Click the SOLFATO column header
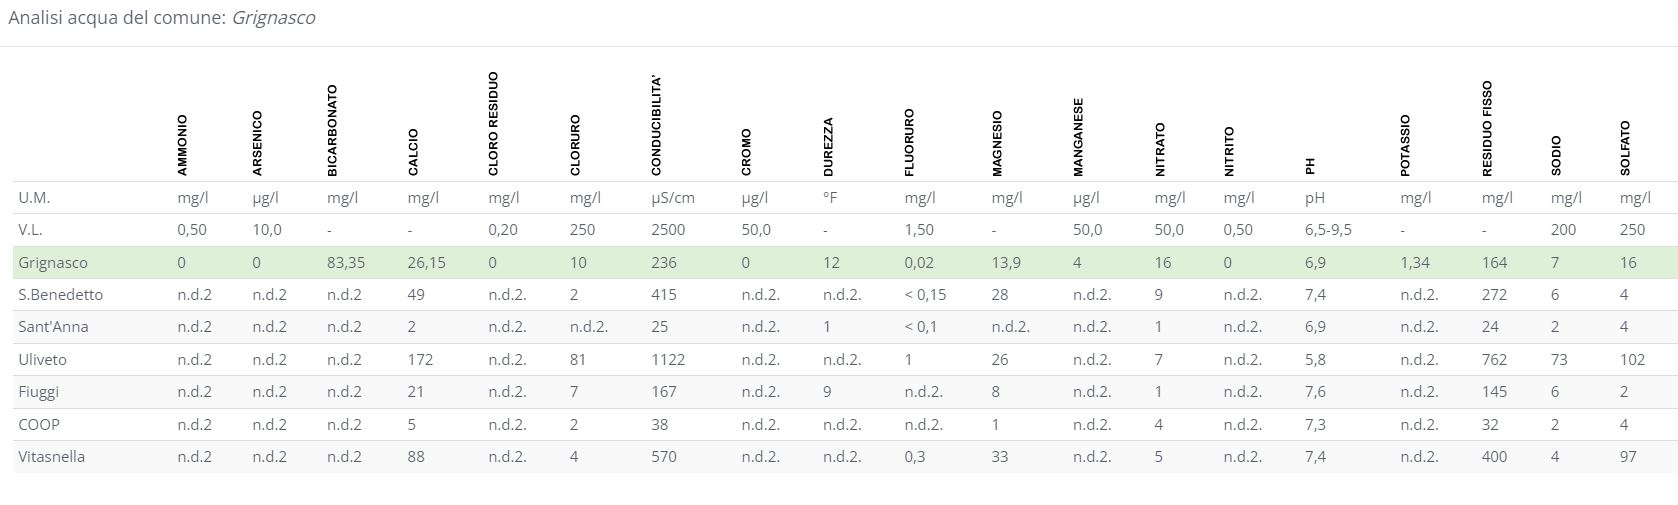Viewport: 1678px width, 505px height. pos(1625,148)
